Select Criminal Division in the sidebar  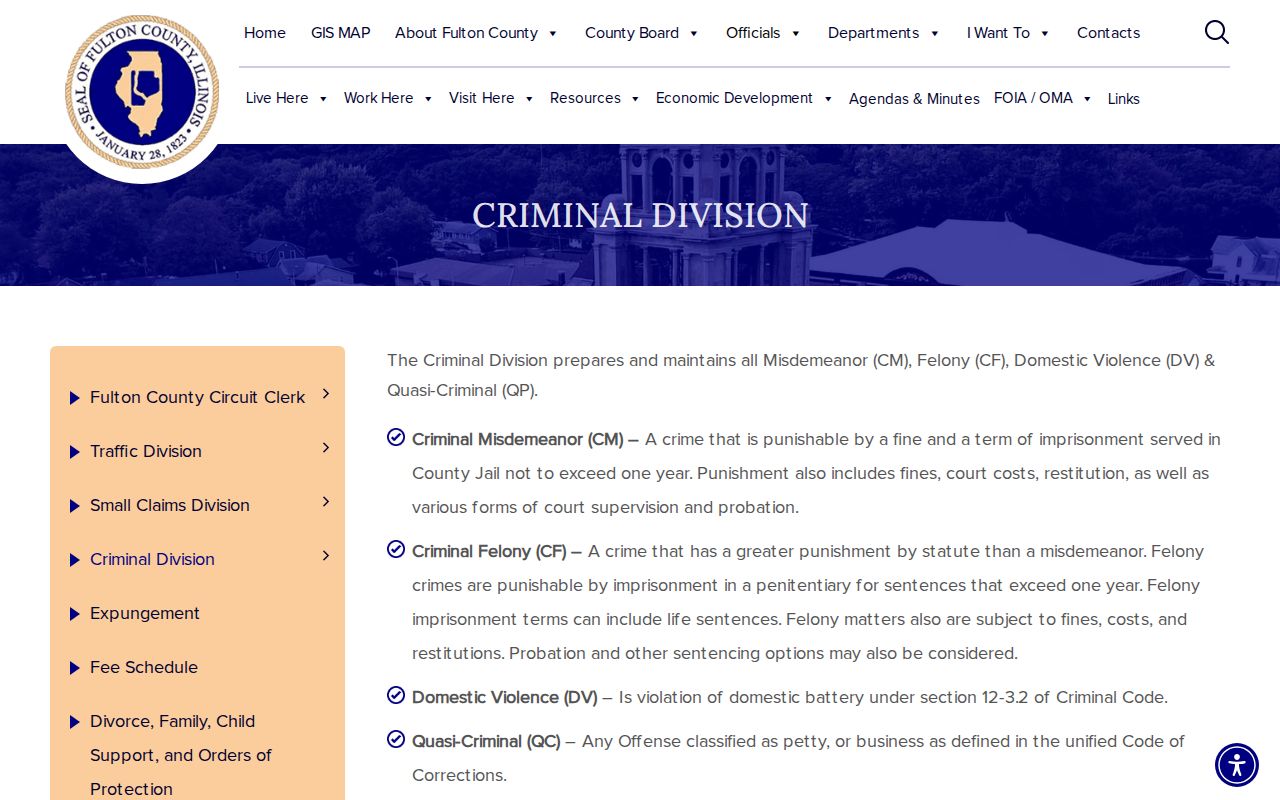[152, 559]
